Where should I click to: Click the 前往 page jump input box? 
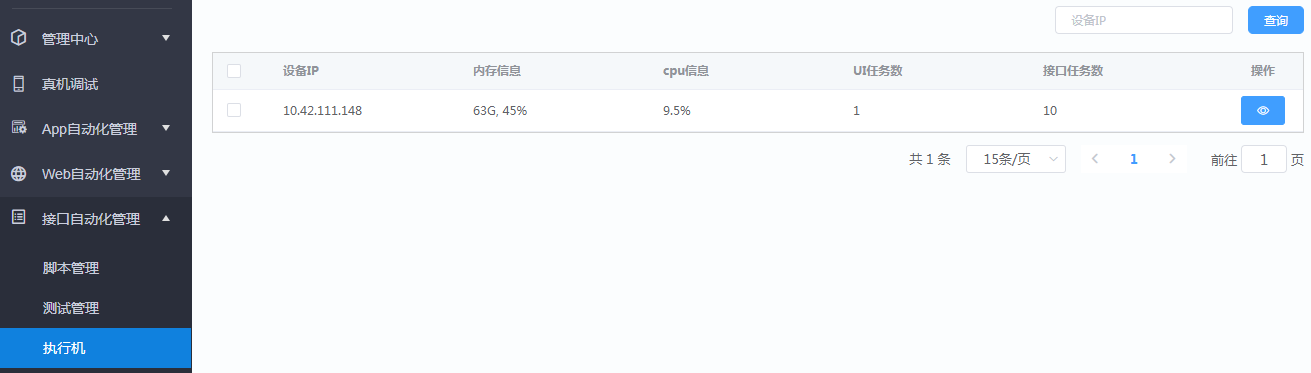point(1264,159)
